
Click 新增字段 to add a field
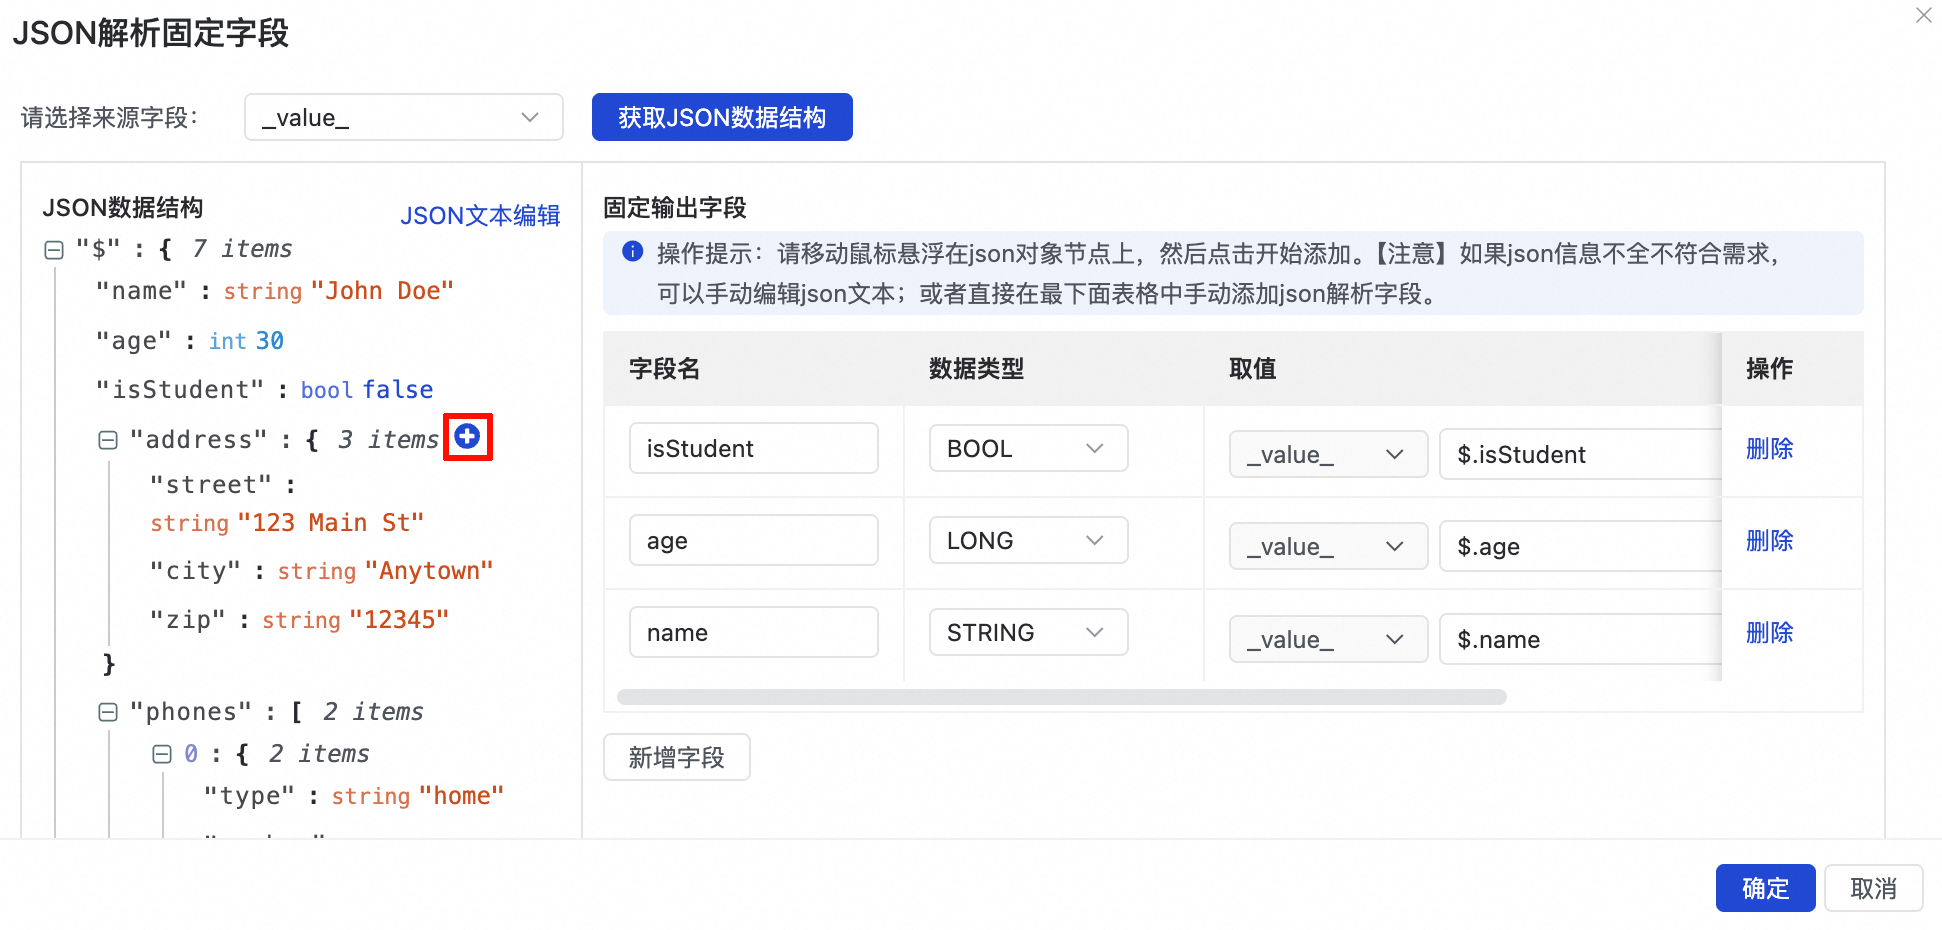point(676,757)
